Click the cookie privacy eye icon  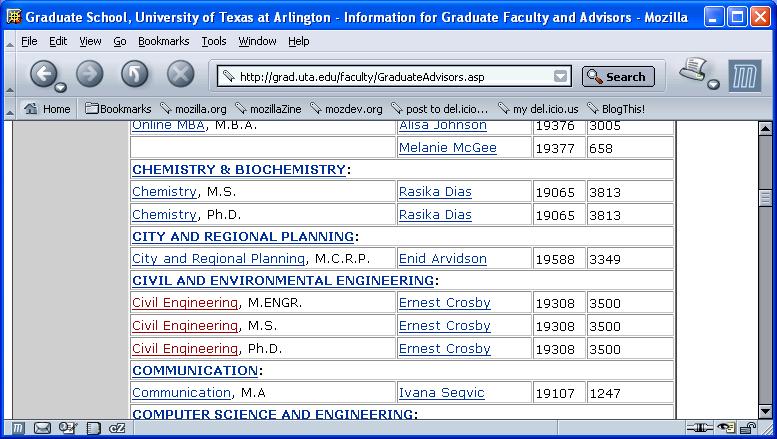point(726,428)
